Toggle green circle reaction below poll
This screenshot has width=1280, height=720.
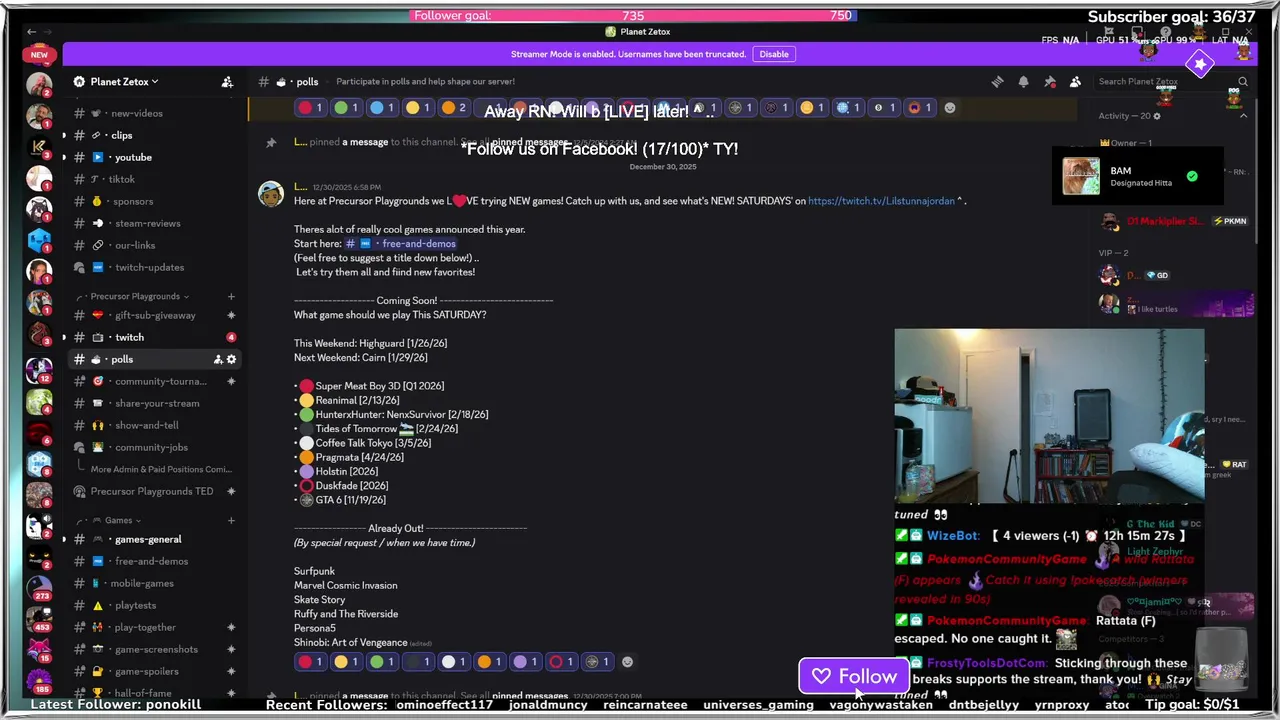[x=383, y=662]
